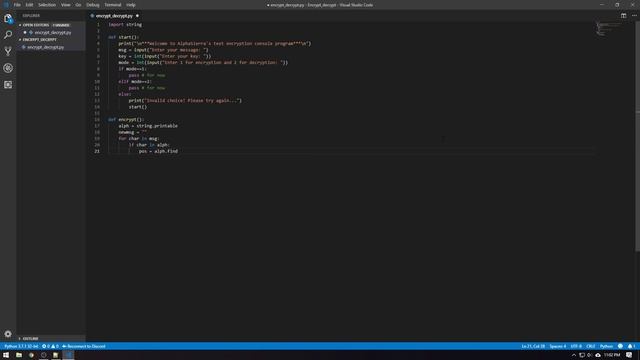This screenshot has height=360, width=640.
Task: Click Reconnect to Discord in status bar
Action: [x=84, y=346]
